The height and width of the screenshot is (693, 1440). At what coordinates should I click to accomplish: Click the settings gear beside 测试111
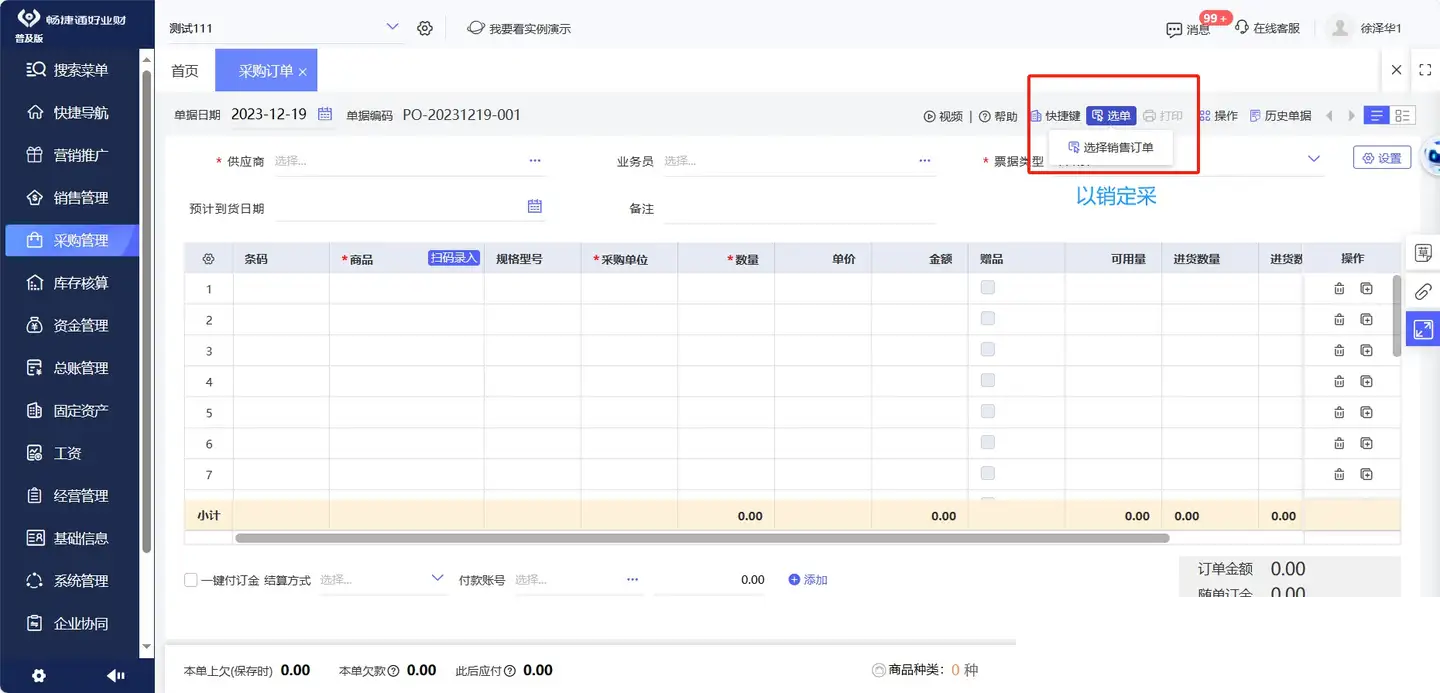[425, 29]
